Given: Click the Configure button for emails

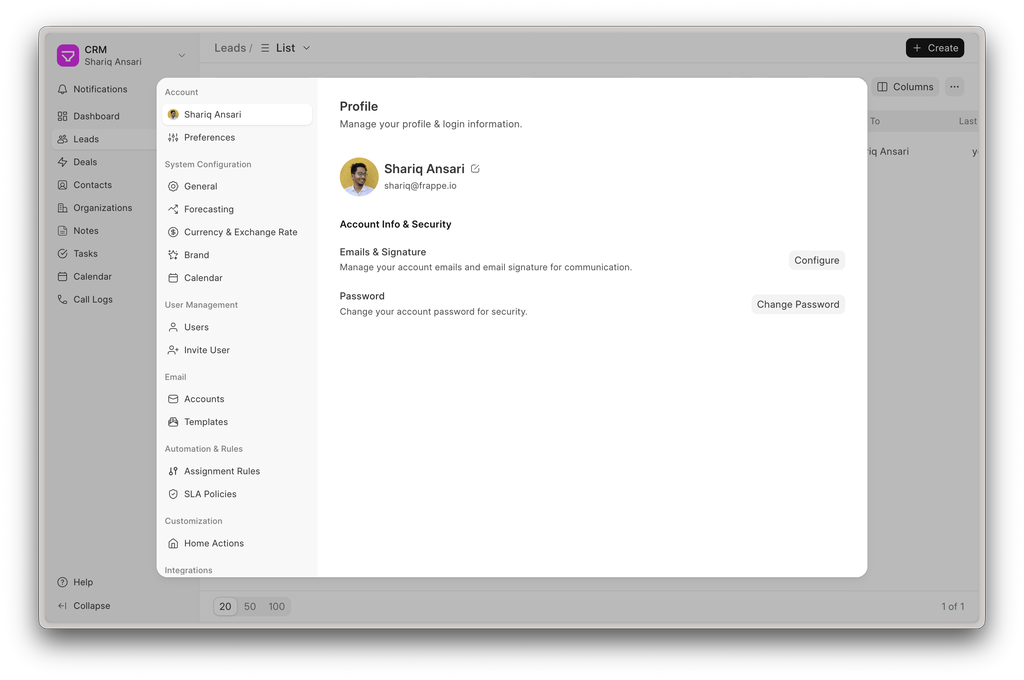Looking at the screenshot, I should coord(816,260).
